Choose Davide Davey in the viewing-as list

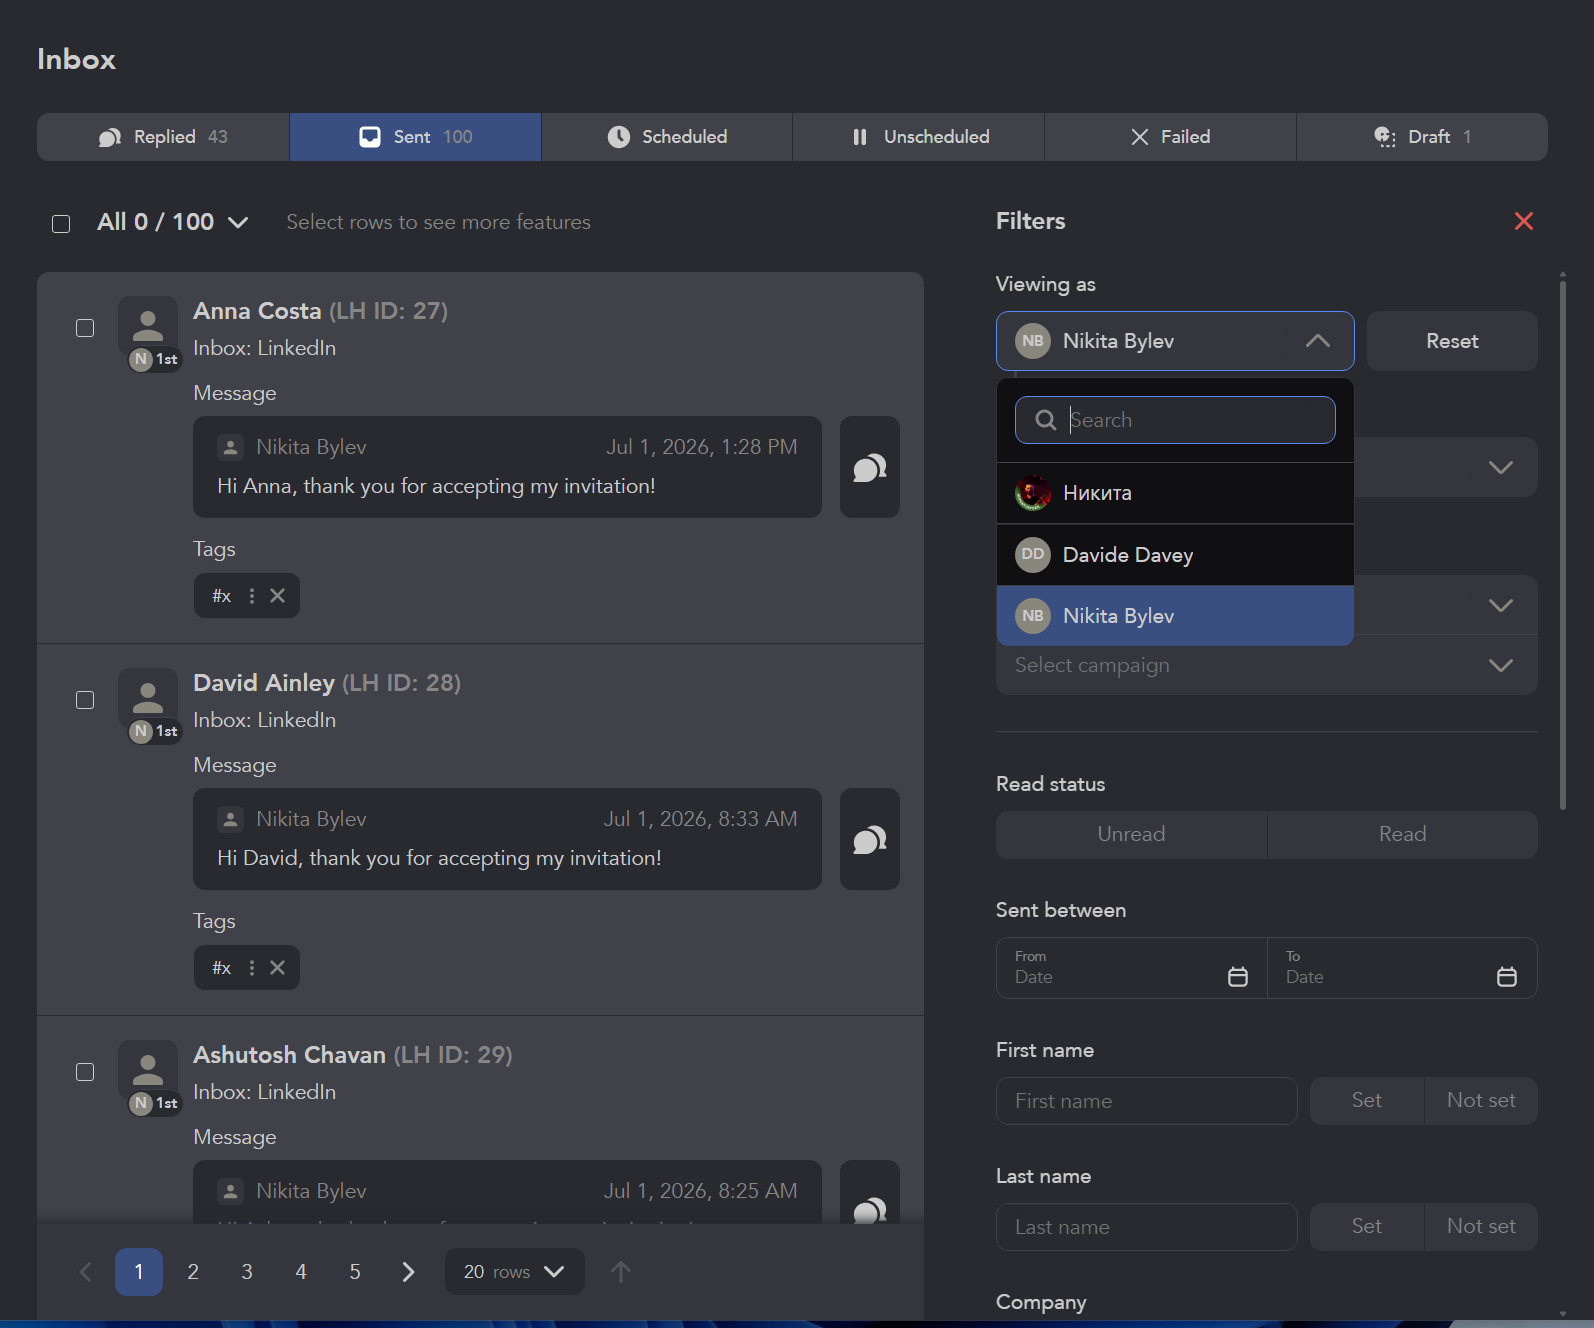(x=1175, y=555)
